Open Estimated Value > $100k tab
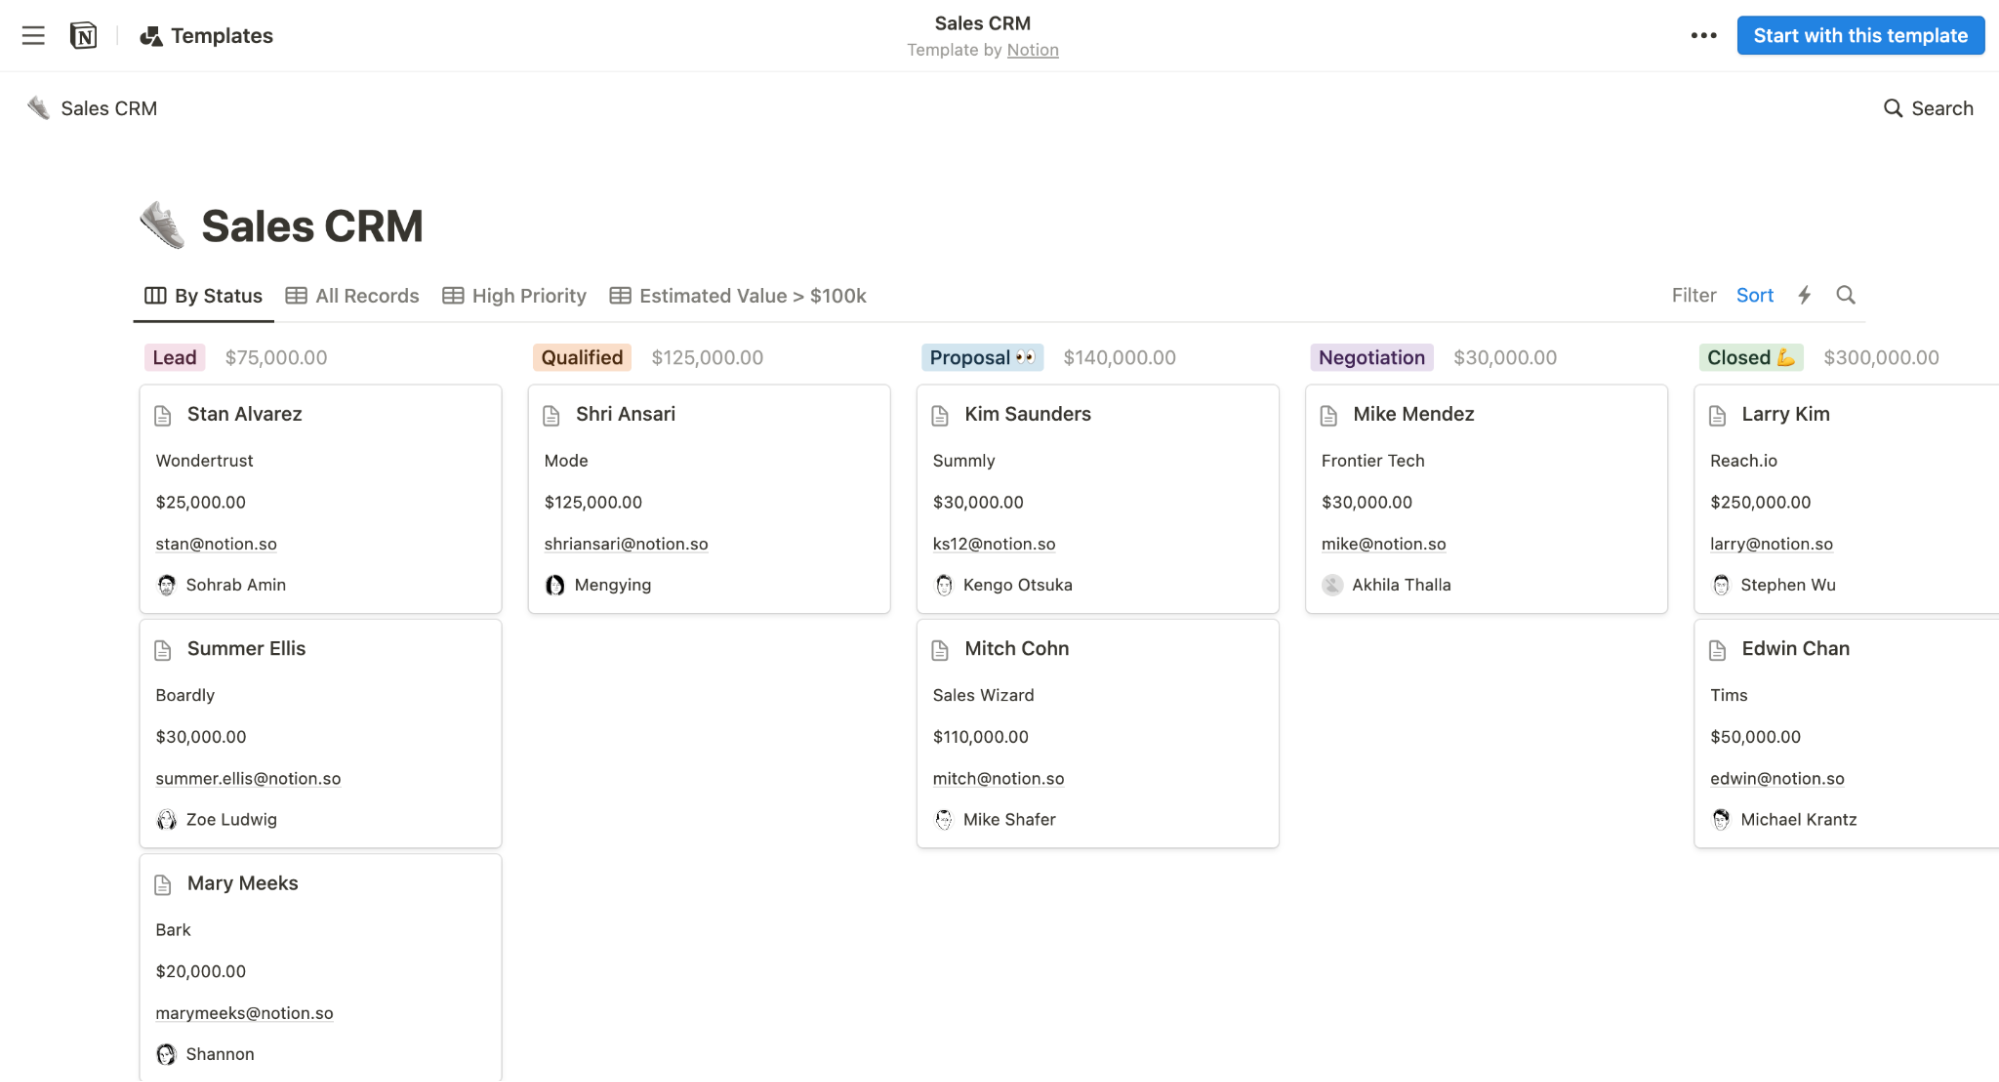1999x1082 pixels. pyautogui.click(x=738, y=296)
